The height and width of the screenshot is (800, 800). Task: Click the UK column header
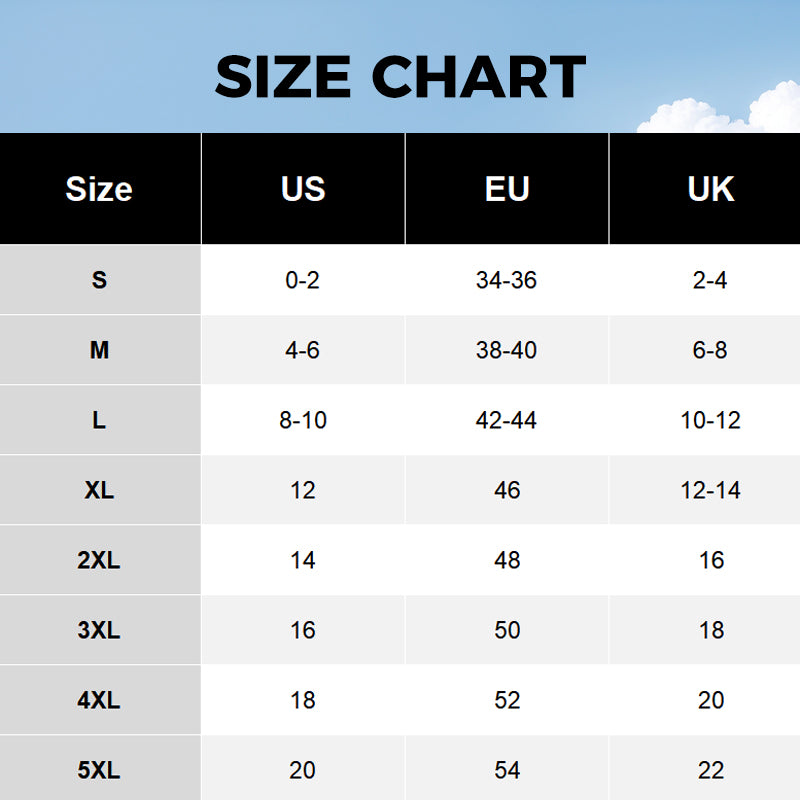[711, 189]
